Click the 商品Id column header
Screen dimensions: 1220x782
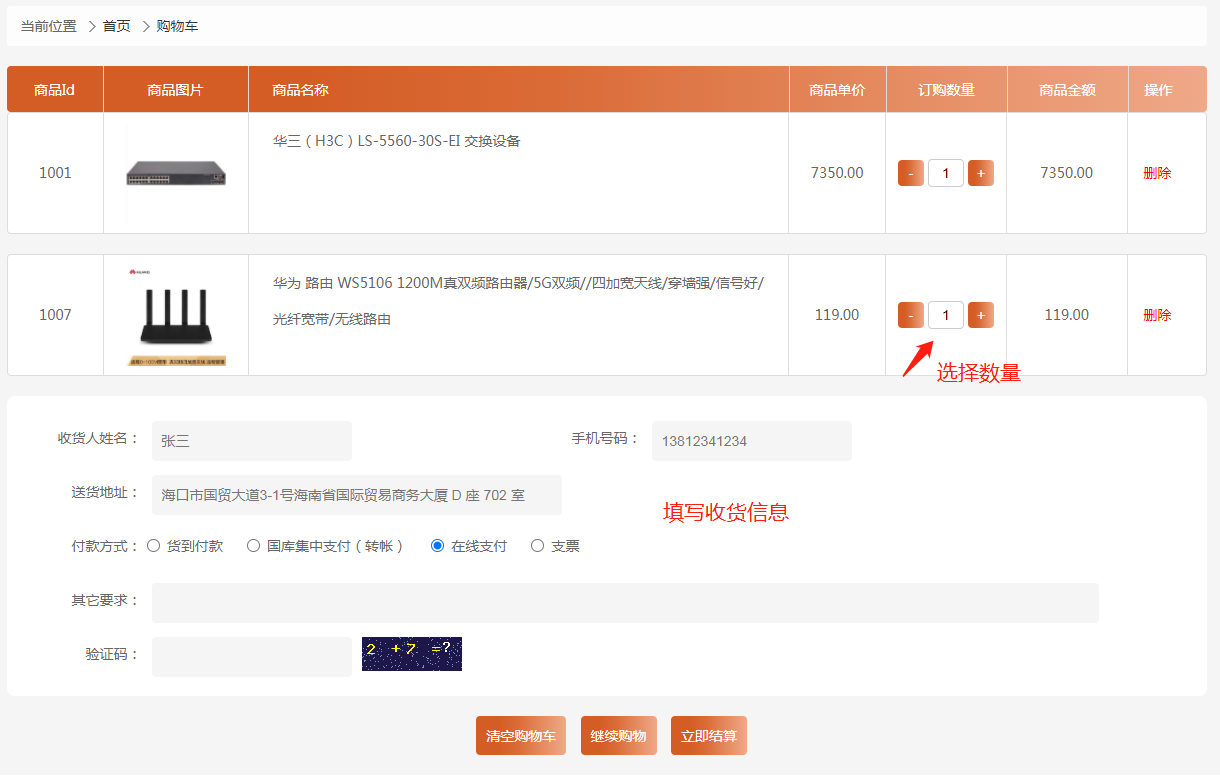click(x=55, y=90)
